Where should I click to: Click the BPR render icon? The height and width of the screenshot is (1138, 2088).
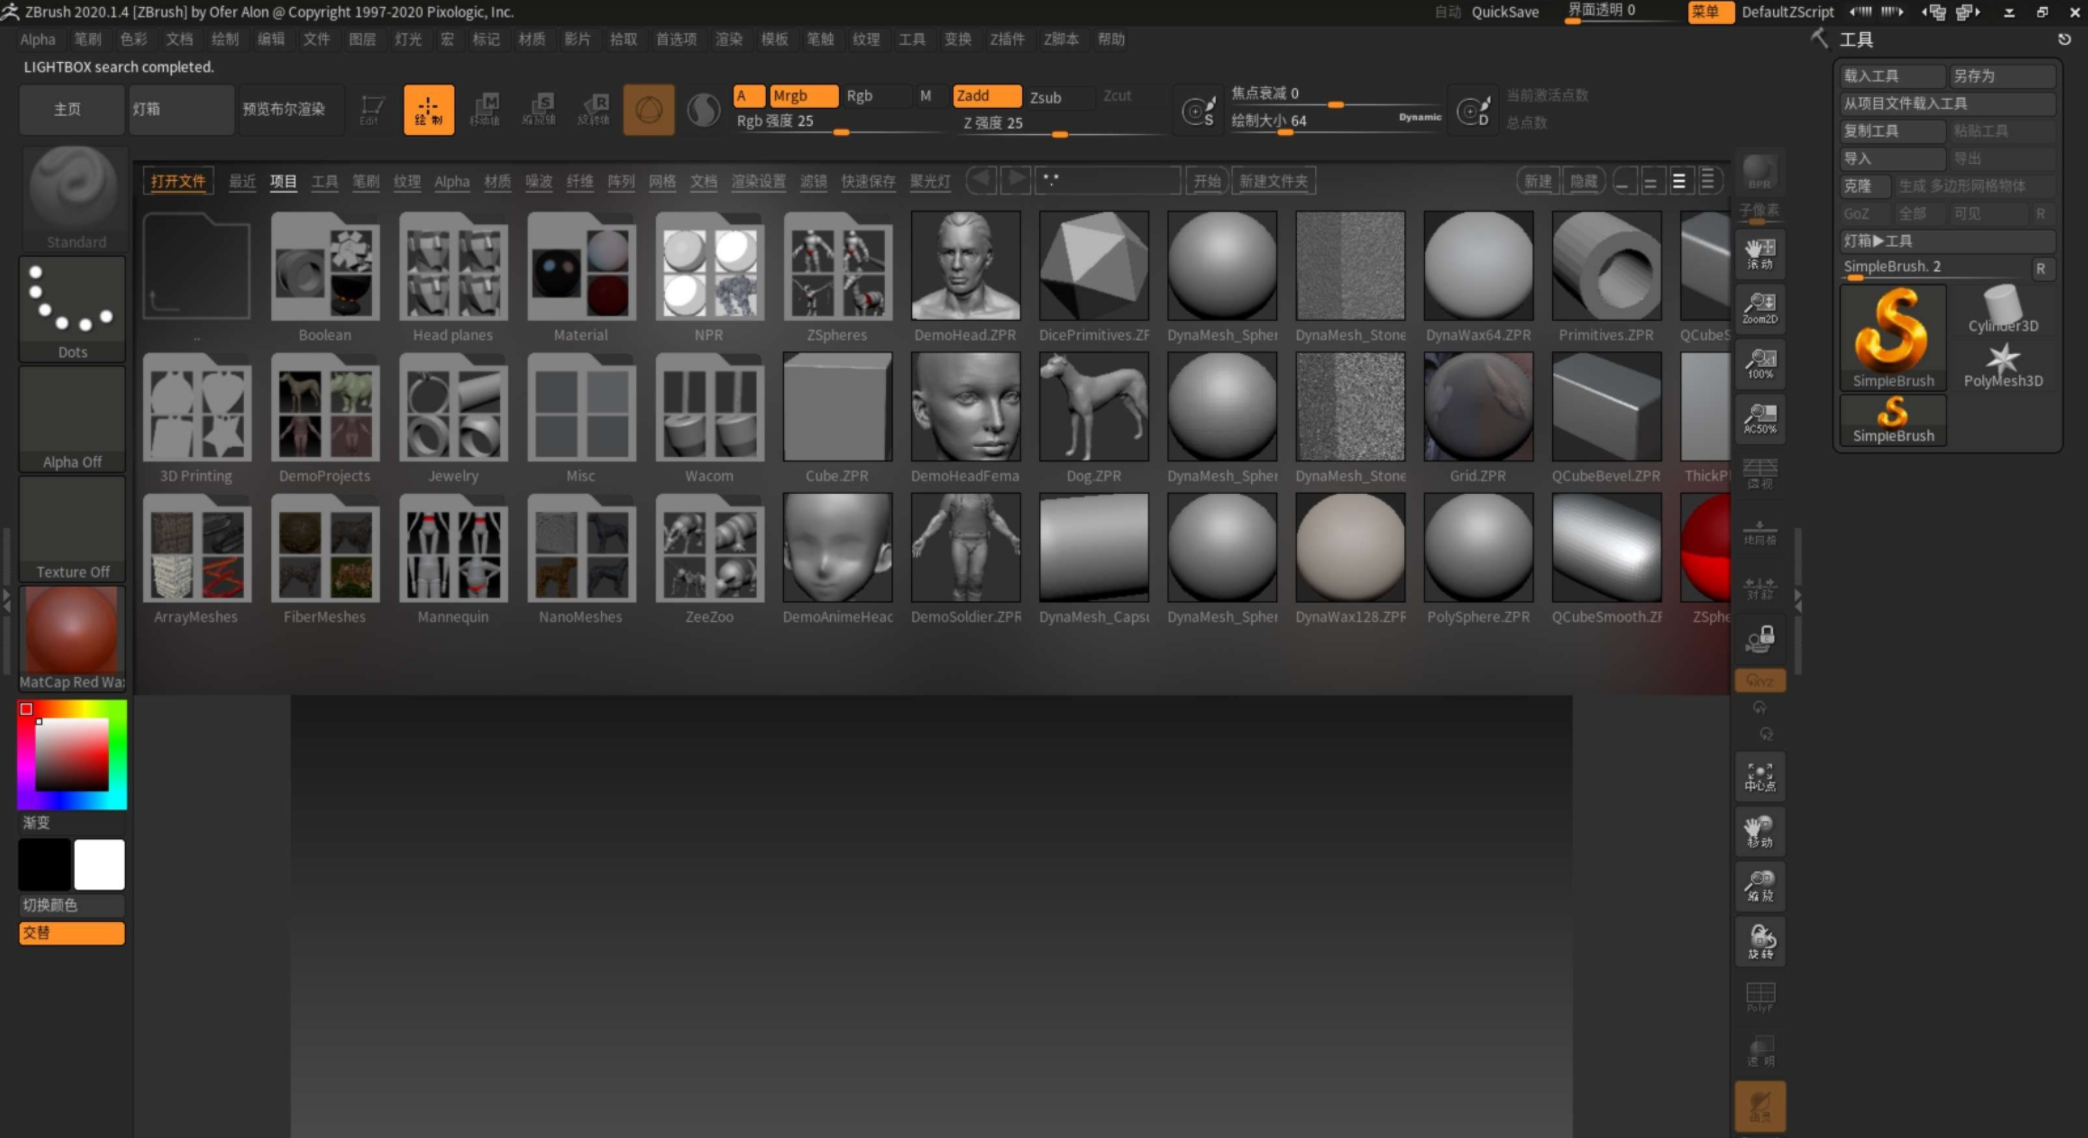pos(1759,172)
